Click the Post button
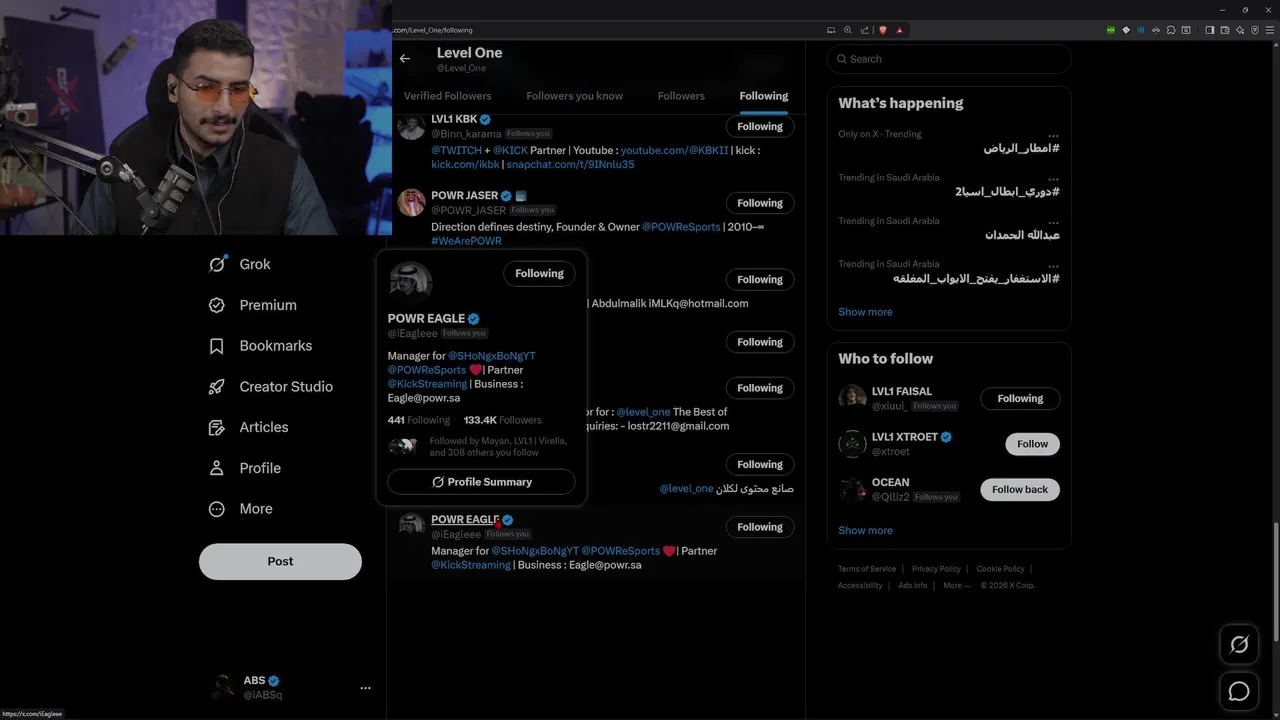 click(280, 561)
